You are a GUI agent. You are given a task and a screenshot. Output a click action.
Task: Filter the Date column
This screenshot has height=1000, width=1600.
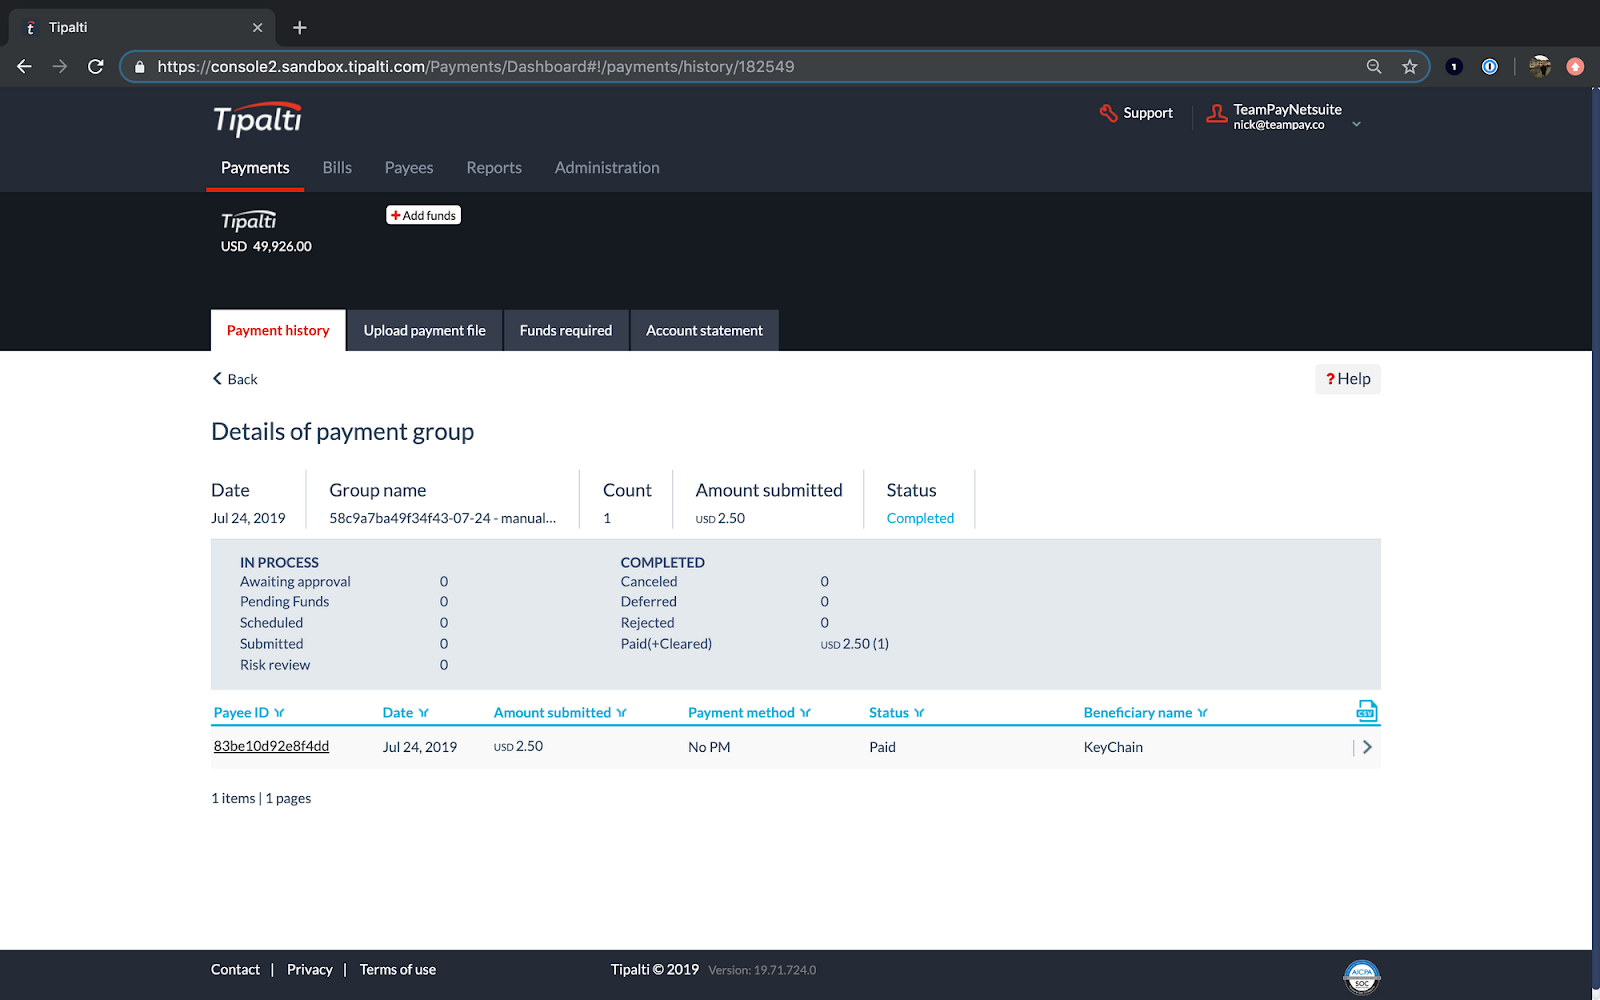click(423, 713)
